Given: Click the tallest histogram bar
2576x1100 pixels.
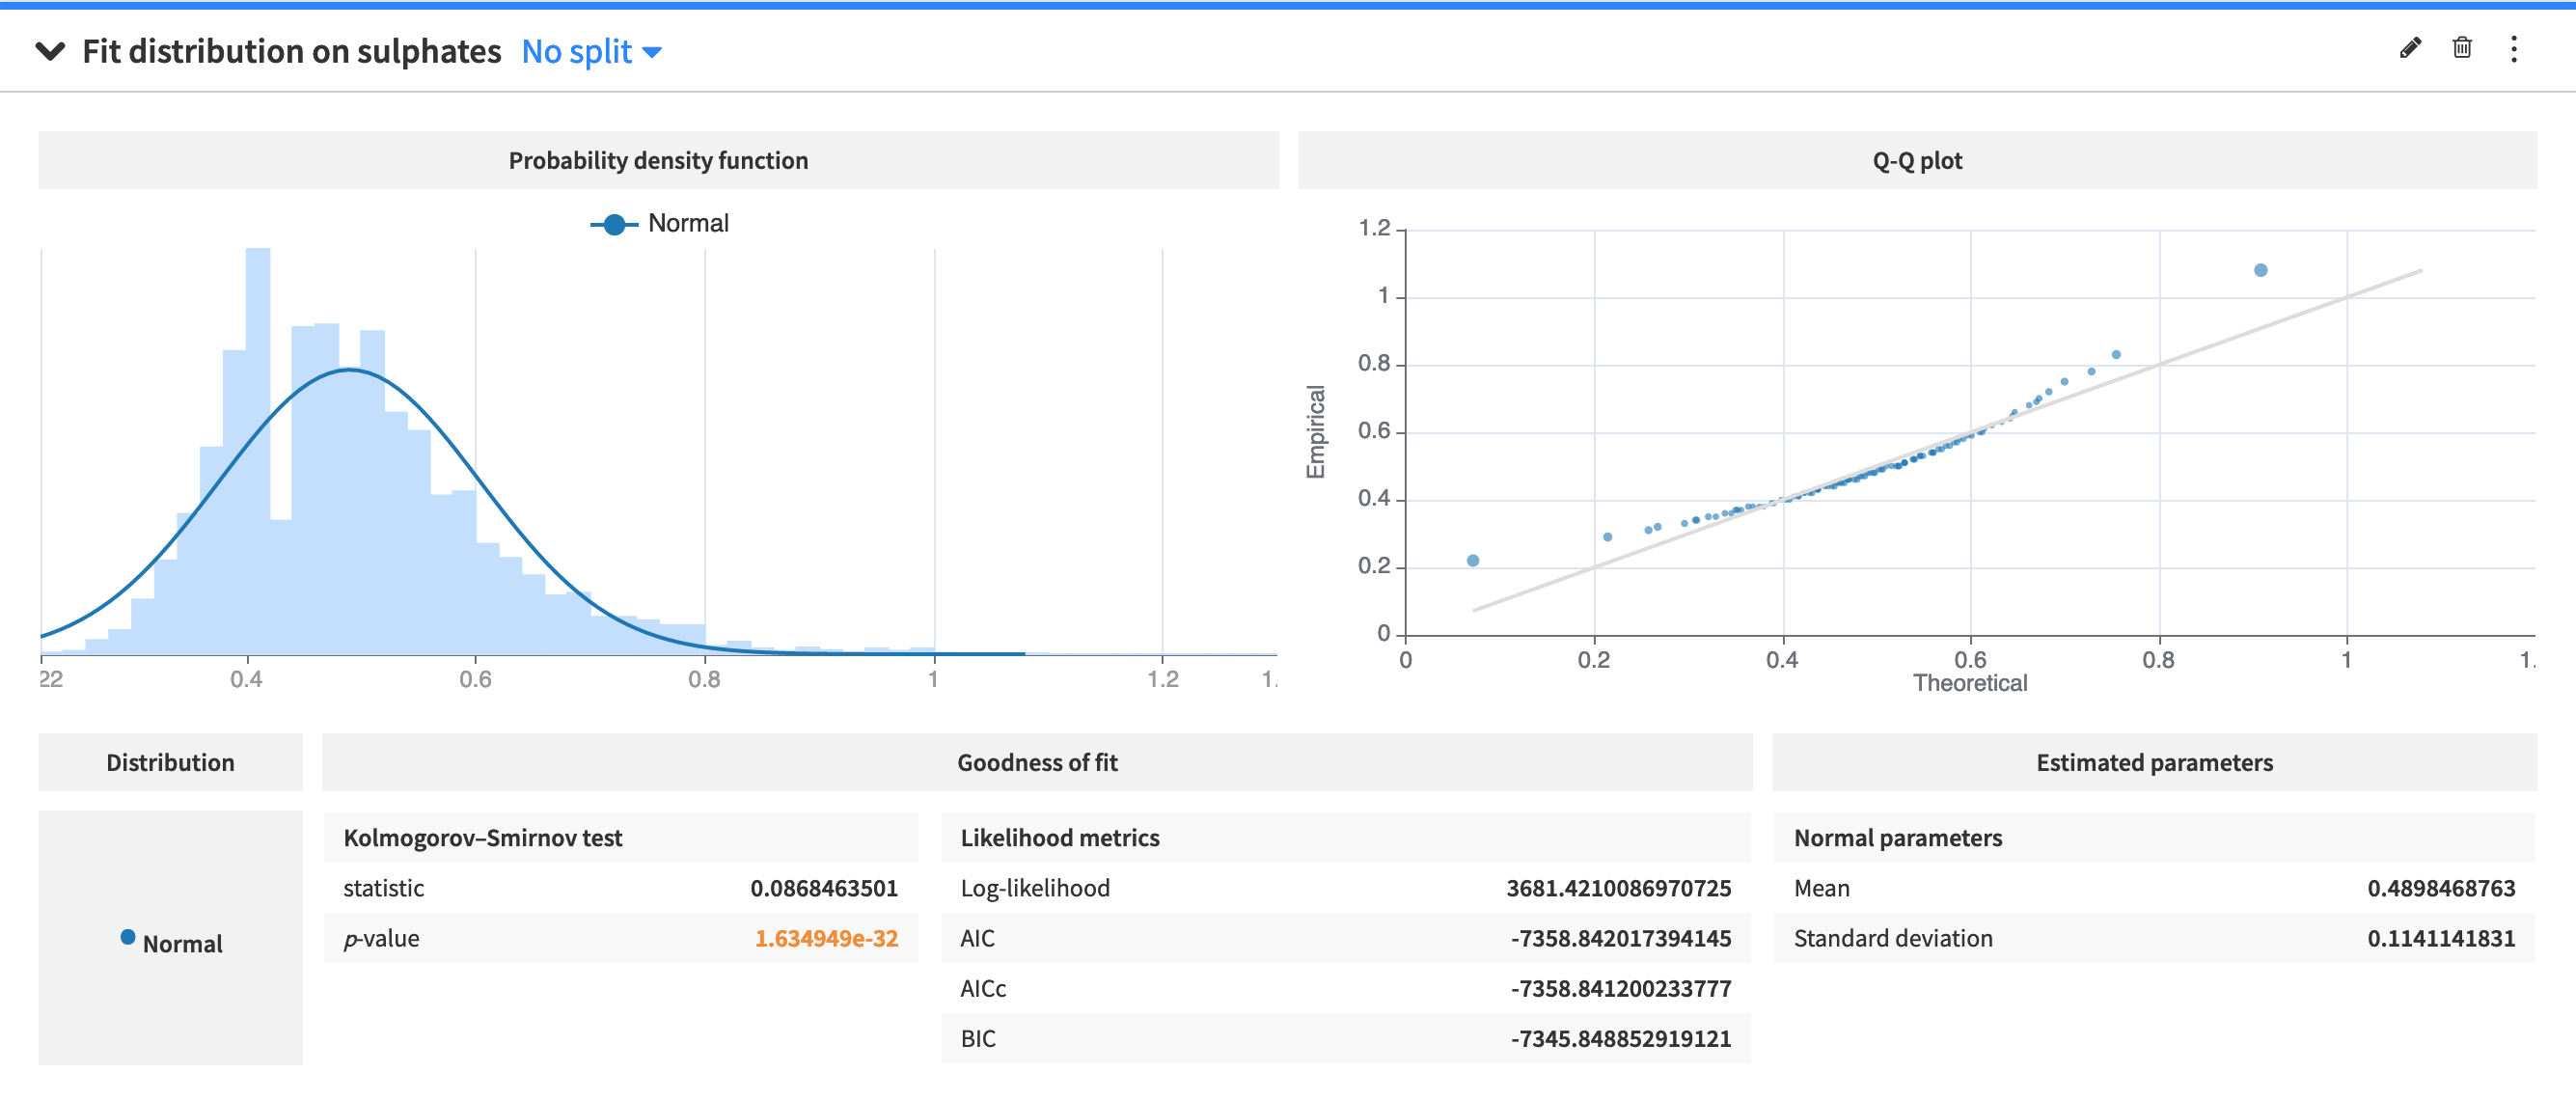Looking at the screenshot, I should pos(258,450).
